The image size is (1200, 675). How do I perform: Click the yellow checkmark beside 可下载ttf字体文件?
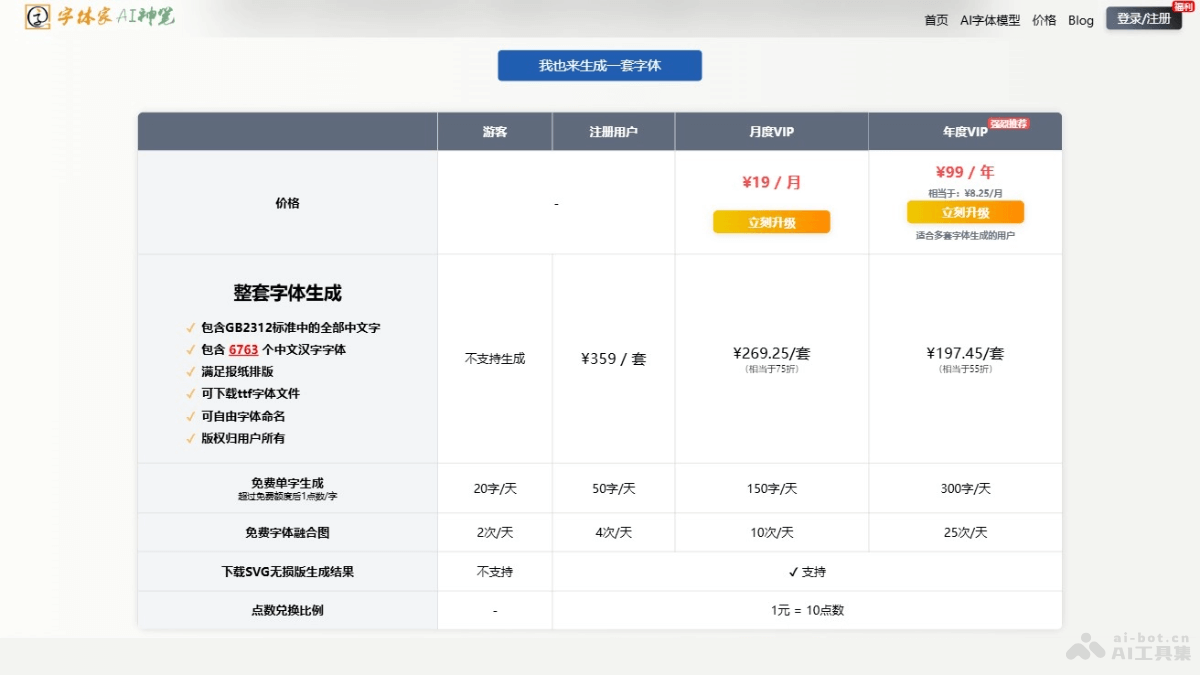point(188,394)
